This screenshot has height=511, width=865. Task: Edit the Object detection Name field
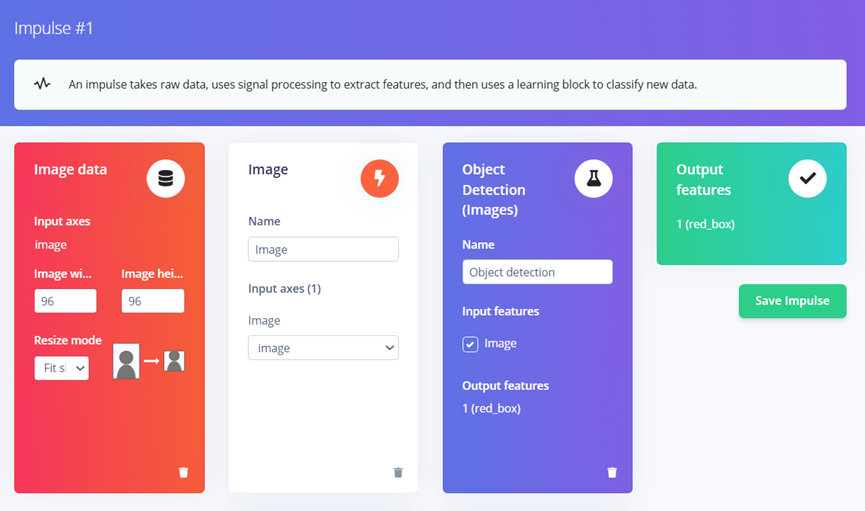[x=537, y=272]
